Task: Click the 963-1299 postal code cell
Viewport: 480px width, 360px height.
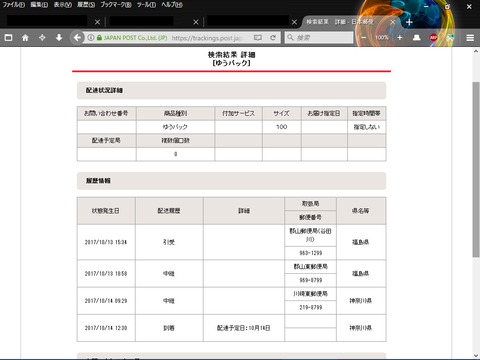Action: (310, 253)
